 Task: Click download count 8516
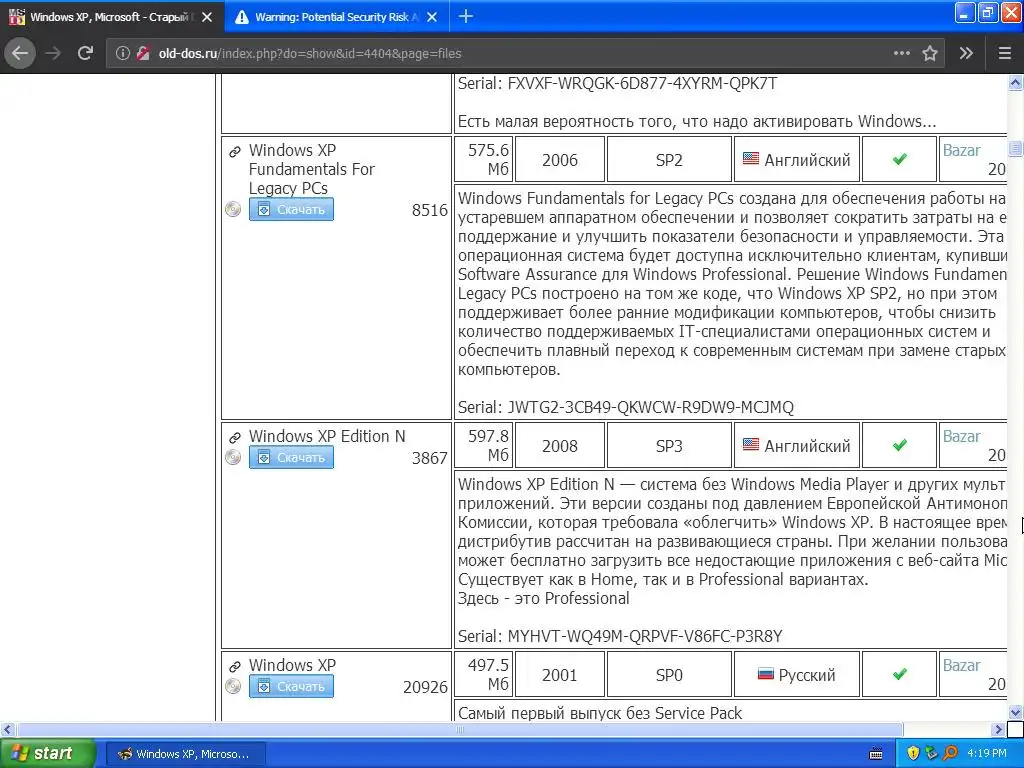430,210
